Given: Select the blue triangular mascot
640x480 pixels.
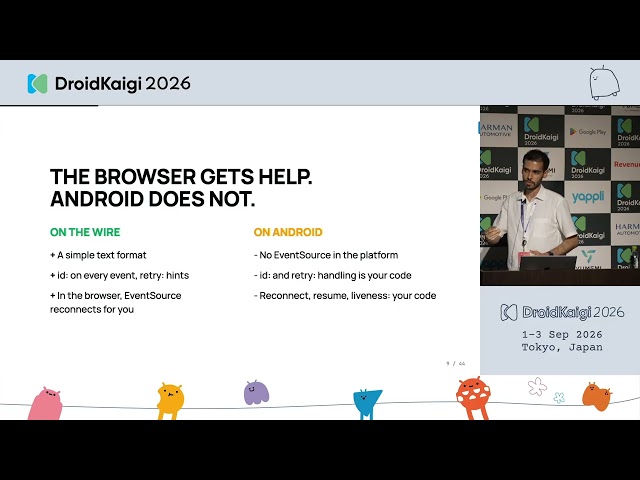Looking at the screenshot, I should pos(367,404).
